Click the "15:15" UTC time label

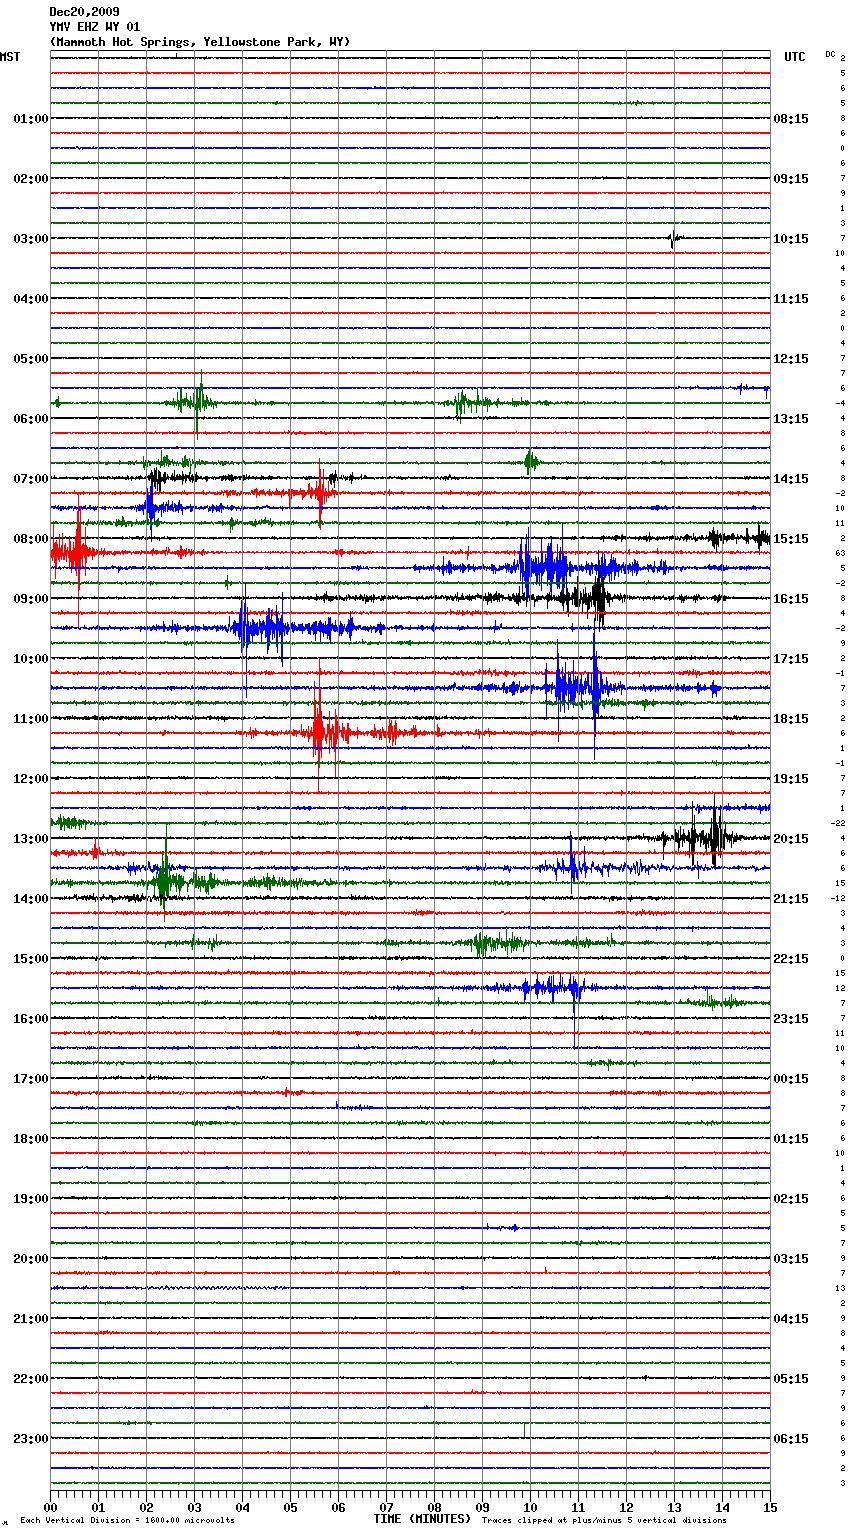[x=791, y=539]
